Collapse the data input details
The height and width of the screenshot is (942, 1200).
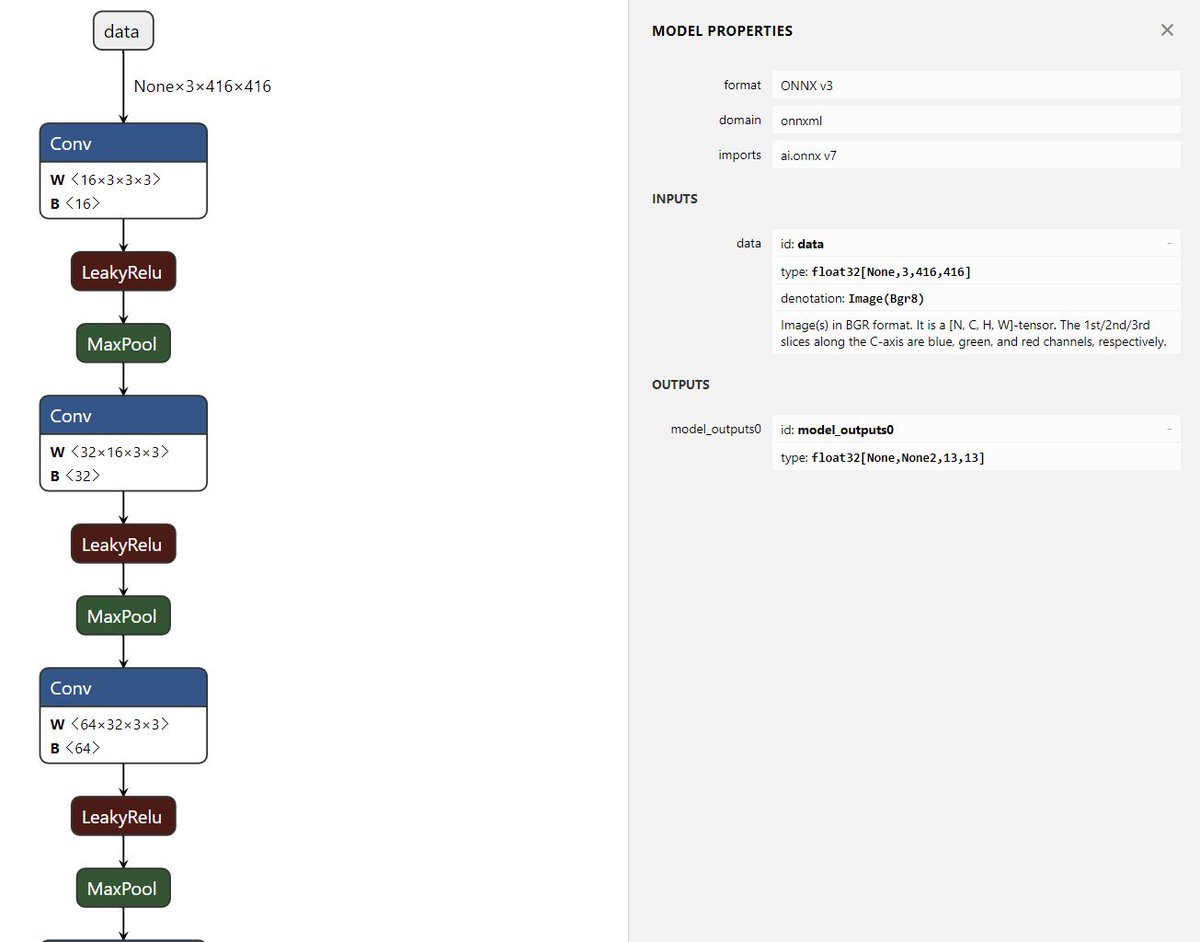[x=1168, y=243]
